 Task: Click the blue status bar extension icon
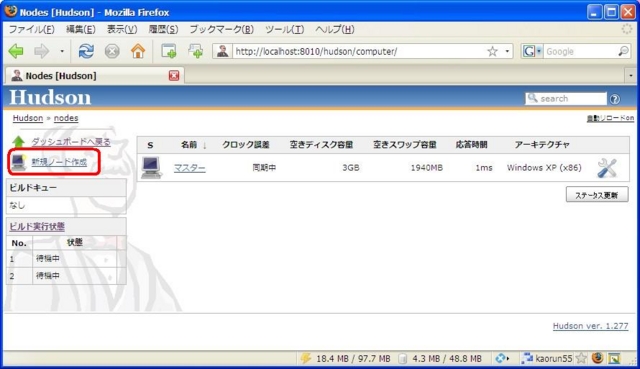click(x=502, y=358)
